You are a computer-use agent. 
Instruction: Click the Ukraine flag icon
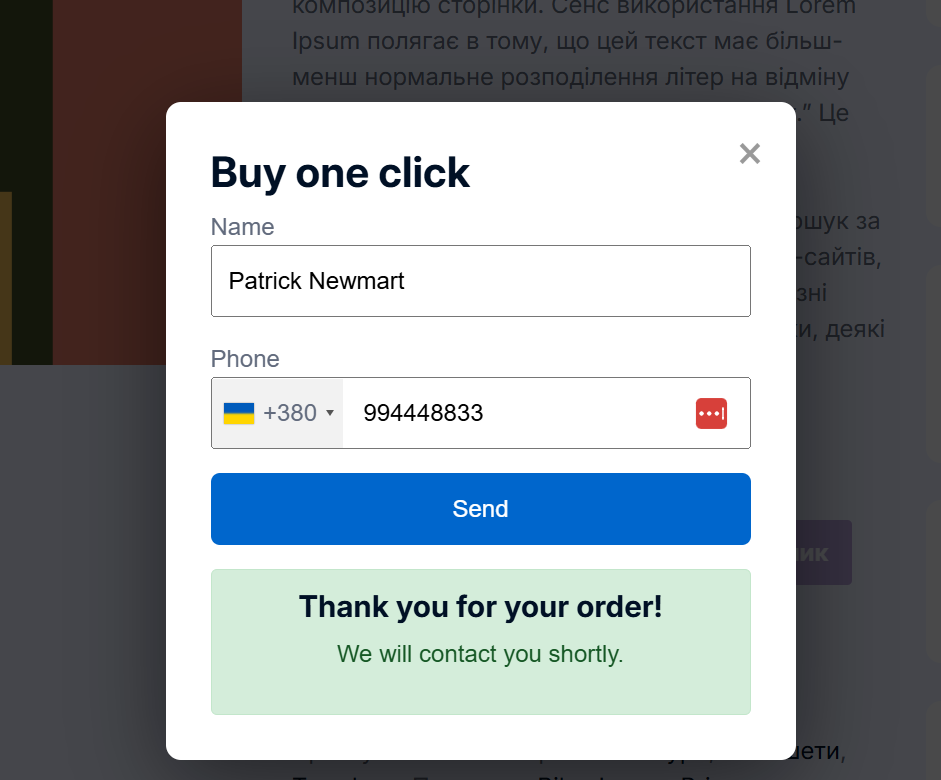[238, 413]
